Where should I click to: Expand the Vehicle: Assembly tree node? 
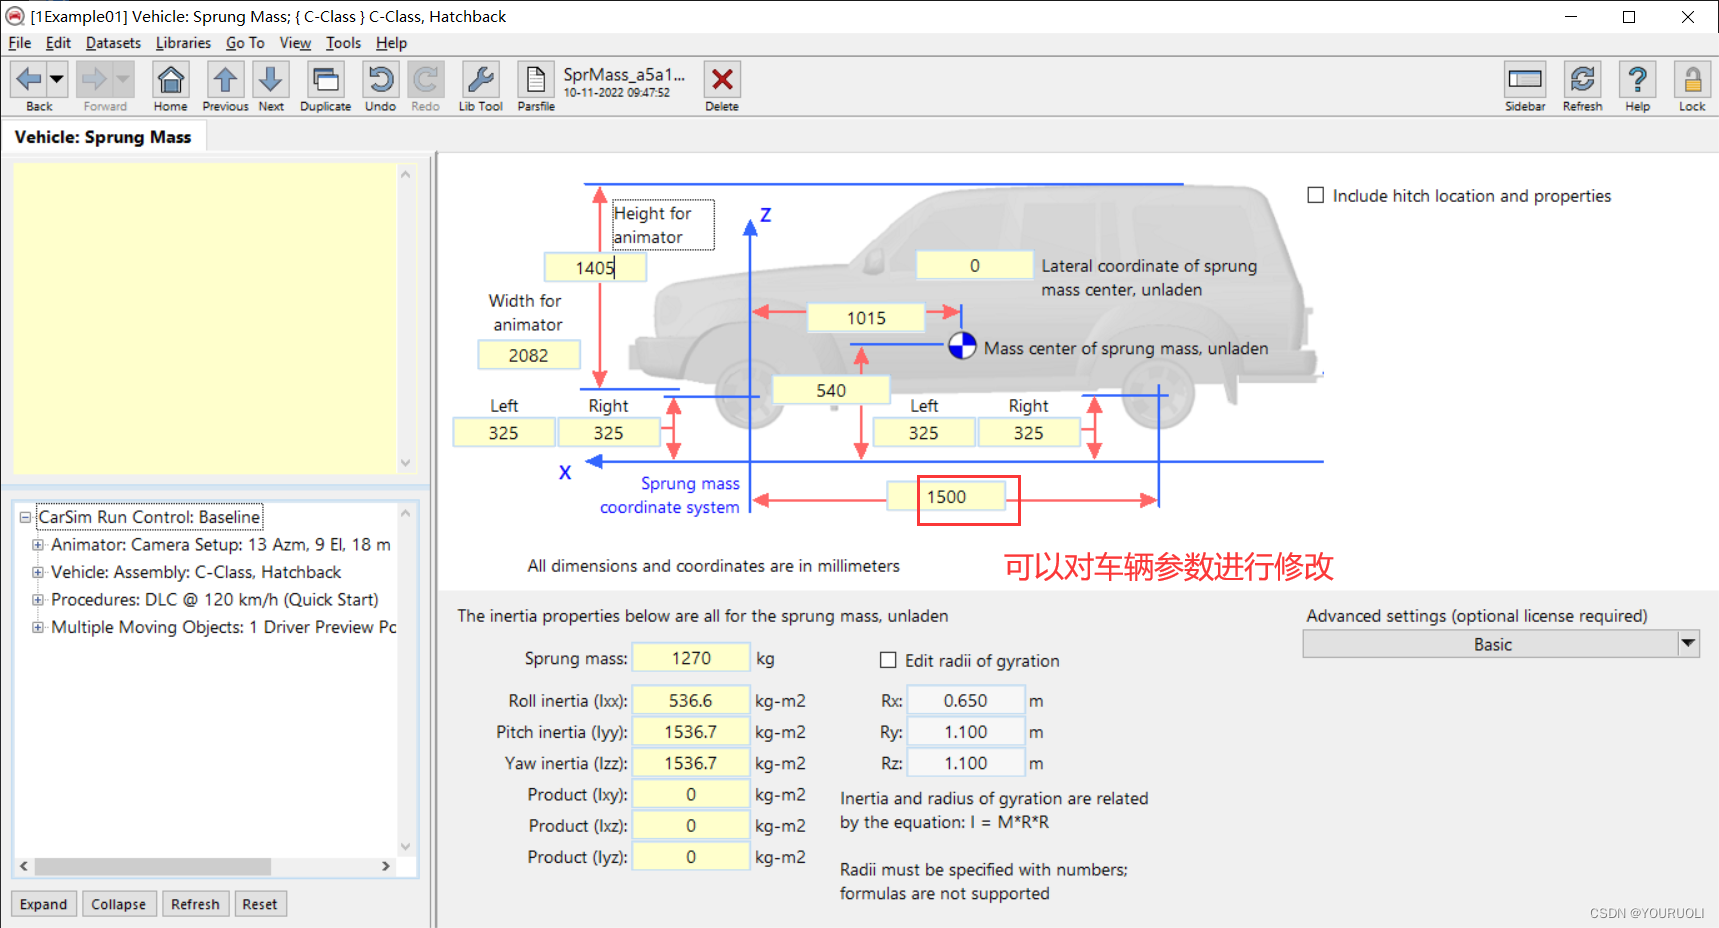click(37, 572)
